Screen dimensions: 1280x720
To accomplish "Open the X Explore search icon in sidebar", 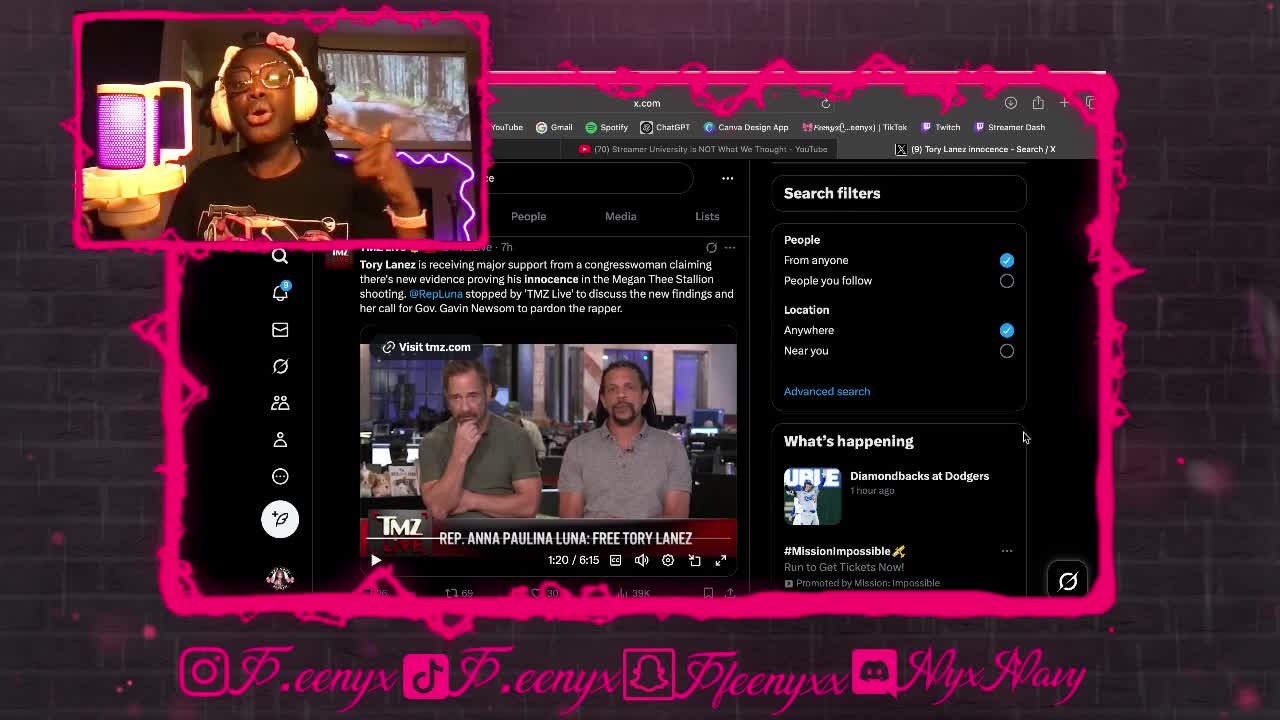I will (x=280, y=256).
